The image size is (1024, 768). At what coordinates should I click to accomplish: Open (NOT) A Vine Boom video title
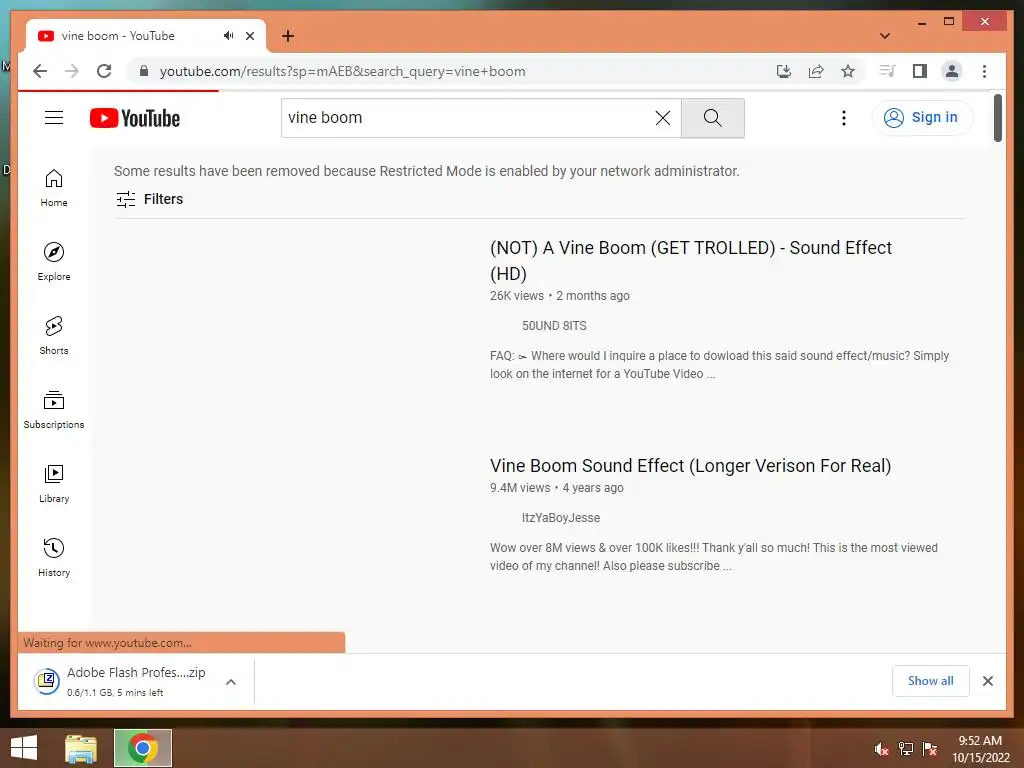[x=690, y=261]
